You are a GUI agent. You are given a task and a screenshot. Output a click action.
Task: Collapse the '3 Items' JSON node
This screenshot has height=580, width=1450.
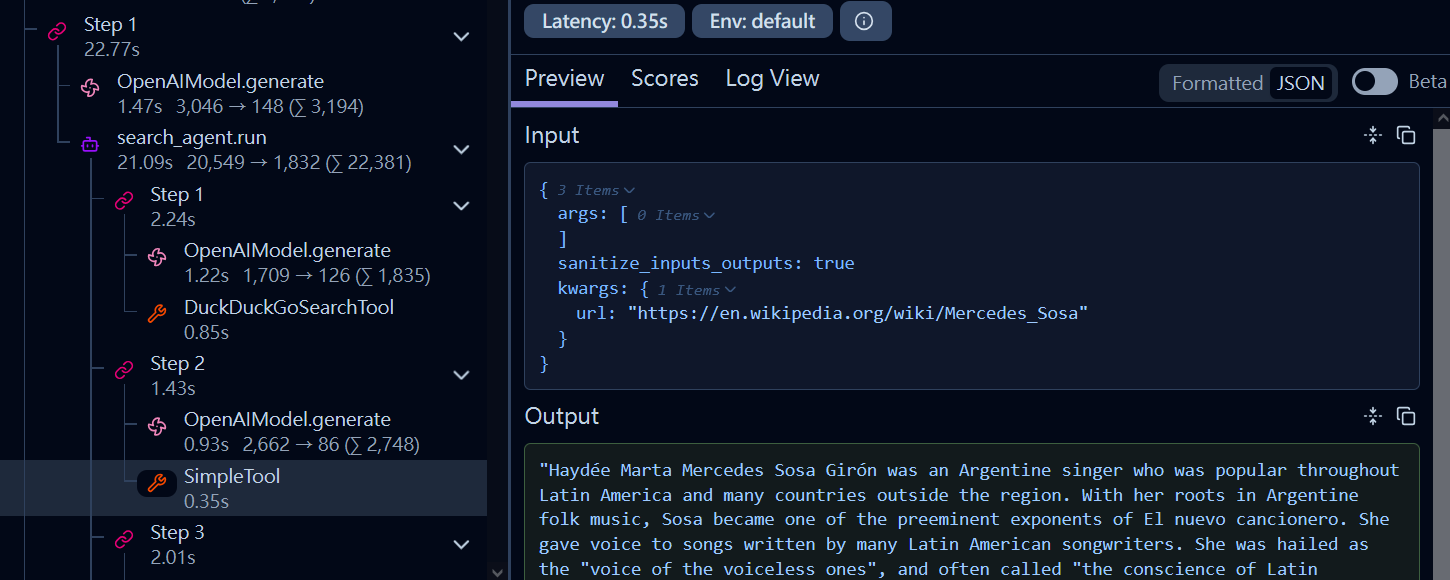coord(596,190)
